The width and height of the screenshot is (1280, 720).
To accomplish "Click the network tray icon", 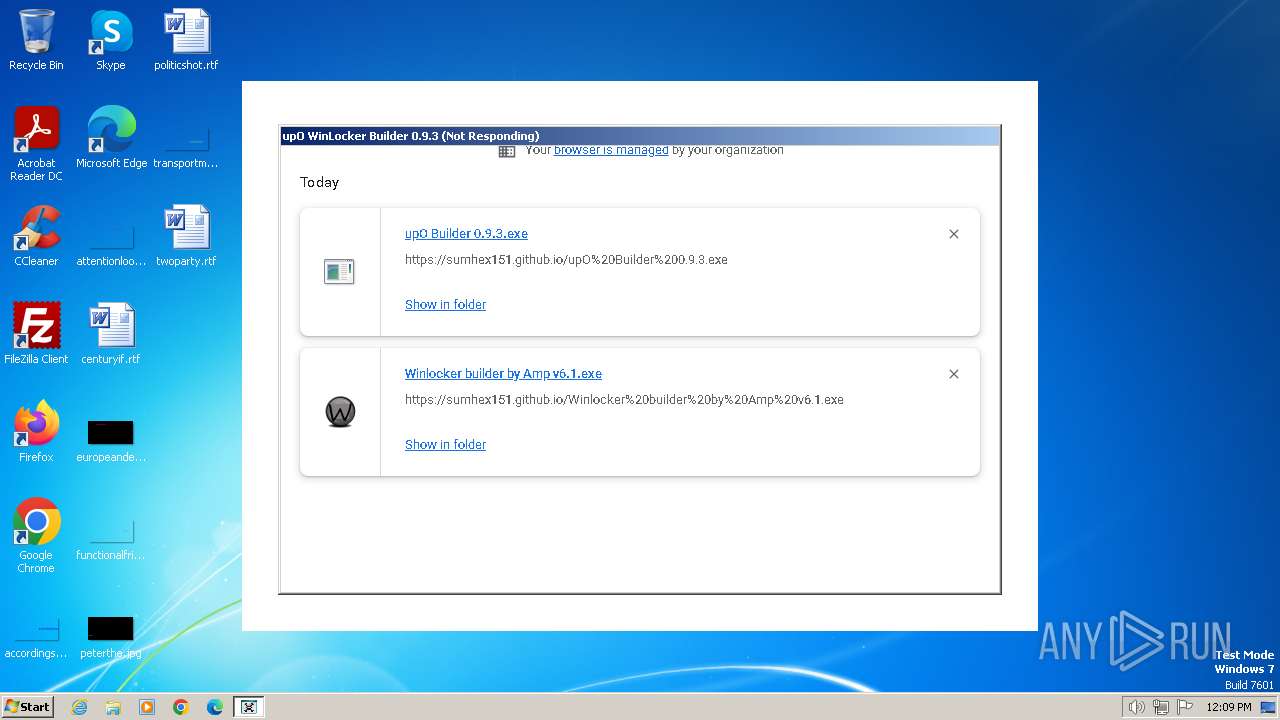I will coord(1161,707).
